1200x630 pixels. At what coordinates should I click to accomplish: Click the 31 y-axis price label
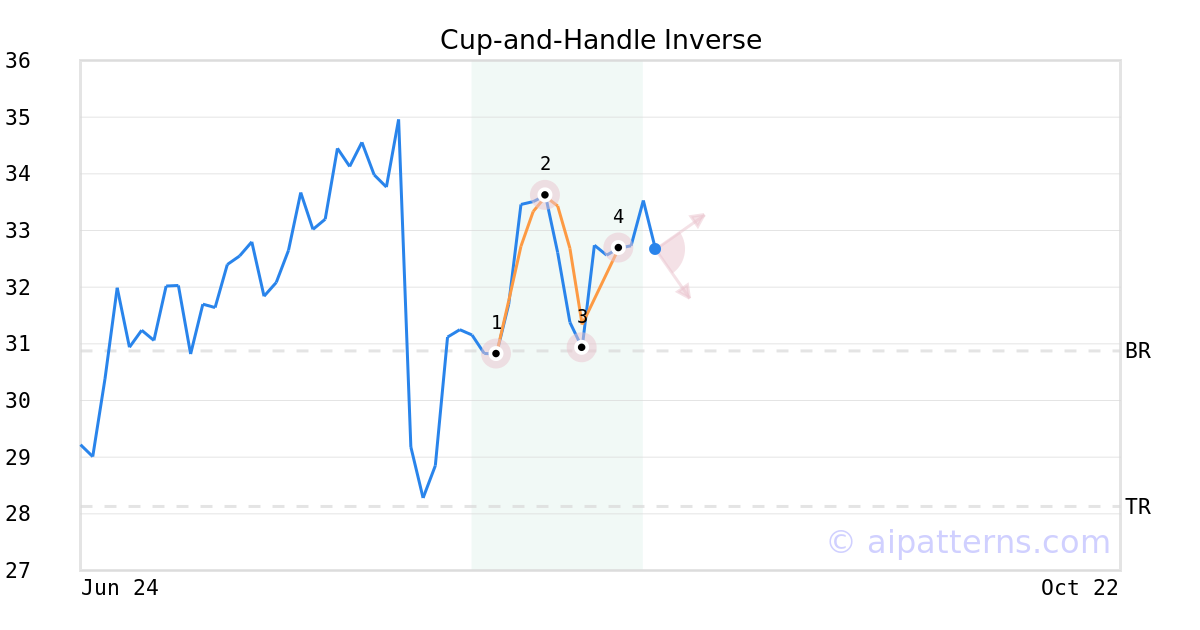[18, 344]
